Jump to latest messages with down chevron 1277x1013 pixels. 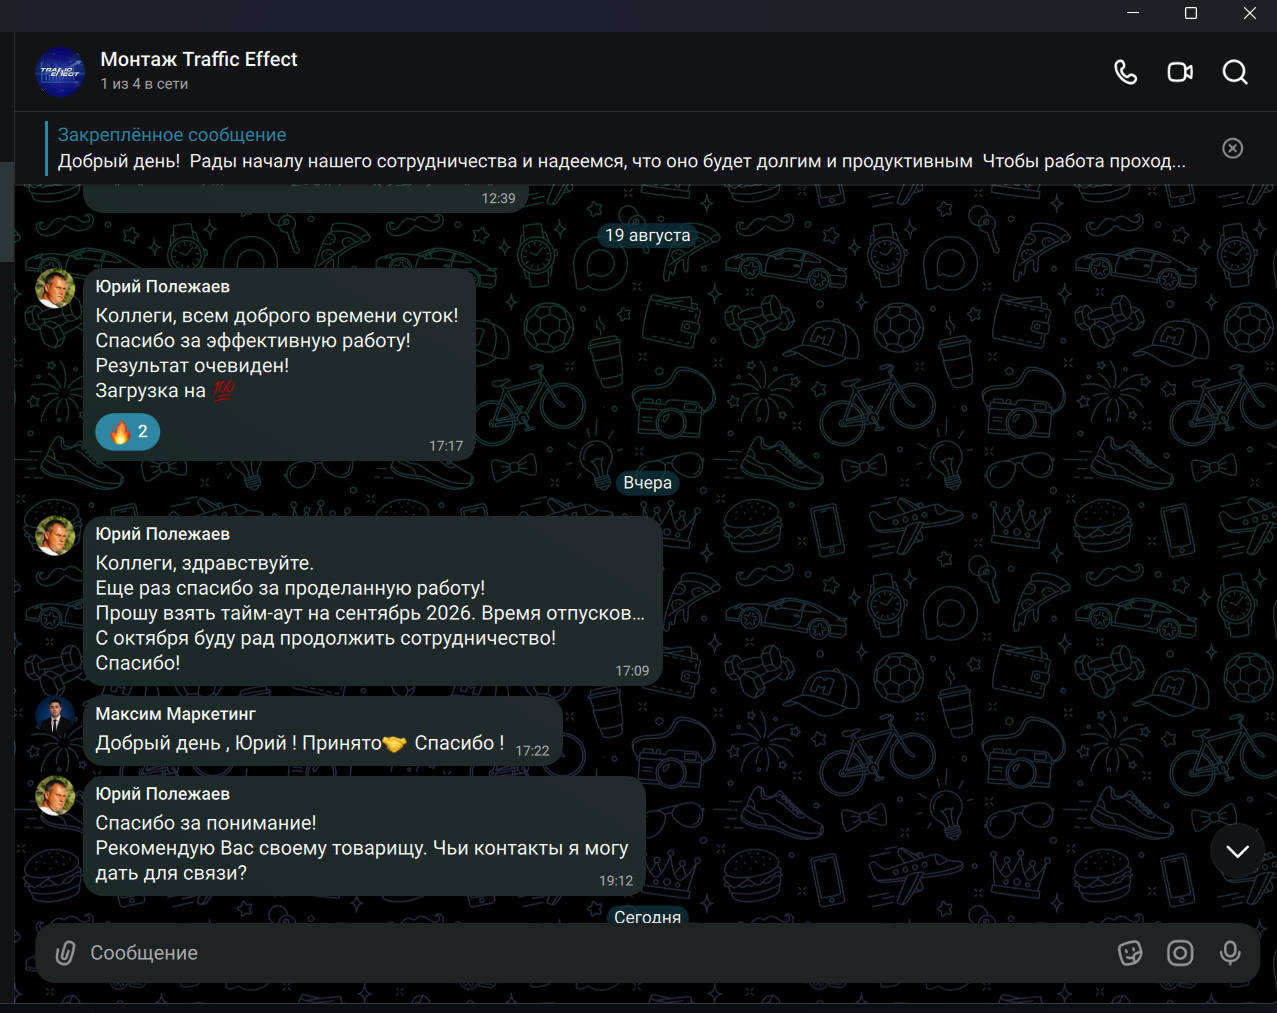(x=1237, y=852)
